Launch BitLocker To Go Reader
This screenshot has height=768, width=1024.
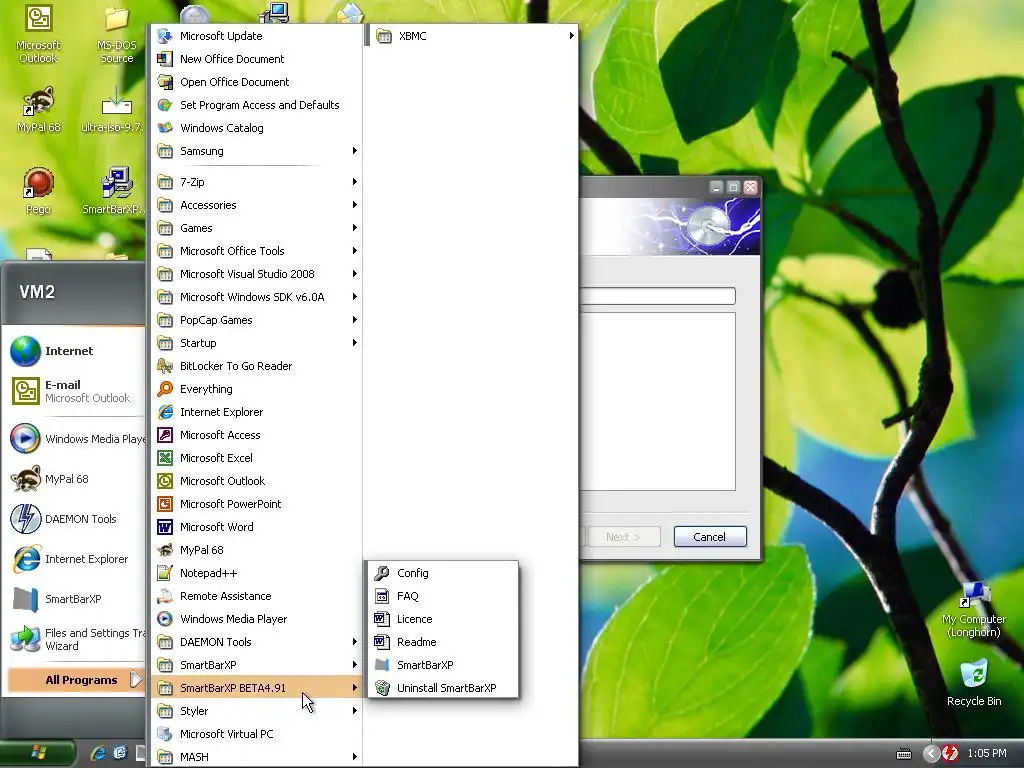(256, 366)
